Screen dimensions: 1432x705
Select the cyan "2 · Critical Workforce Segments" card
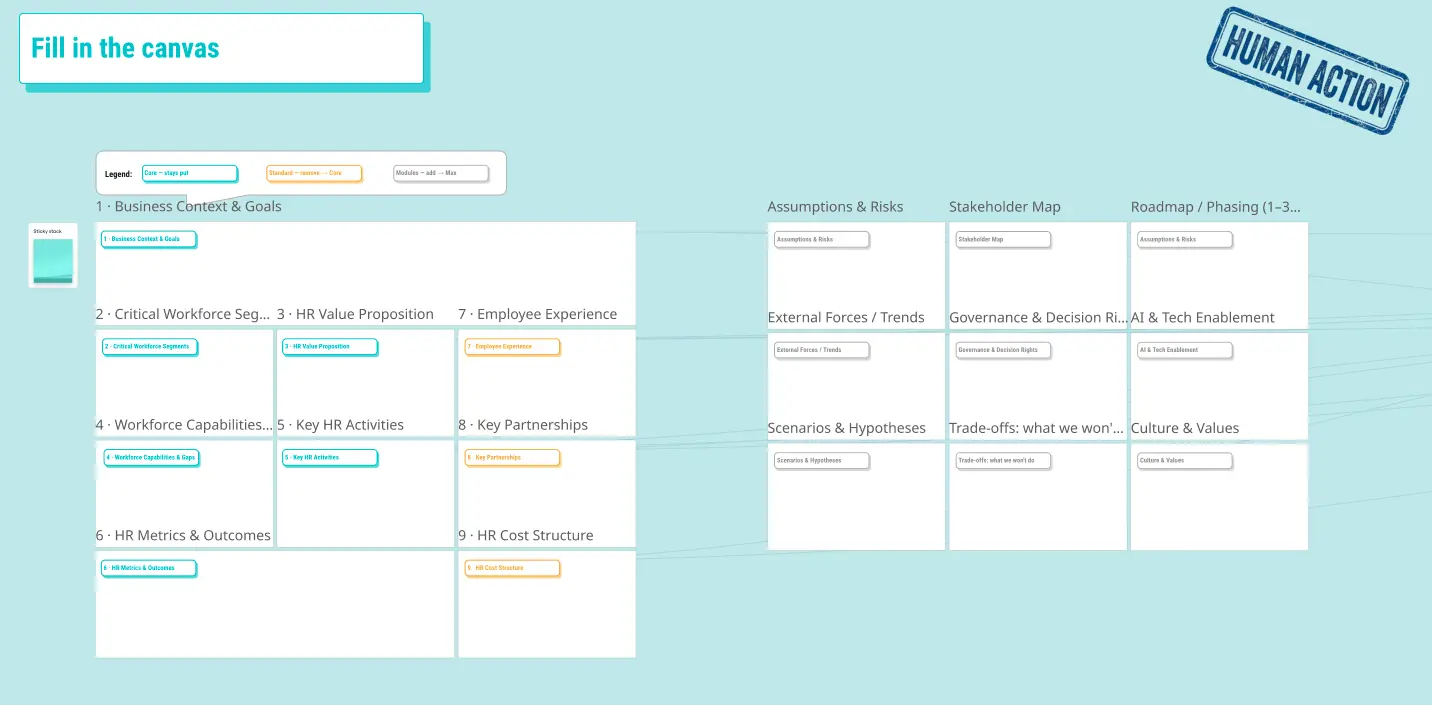pos(150,347)
